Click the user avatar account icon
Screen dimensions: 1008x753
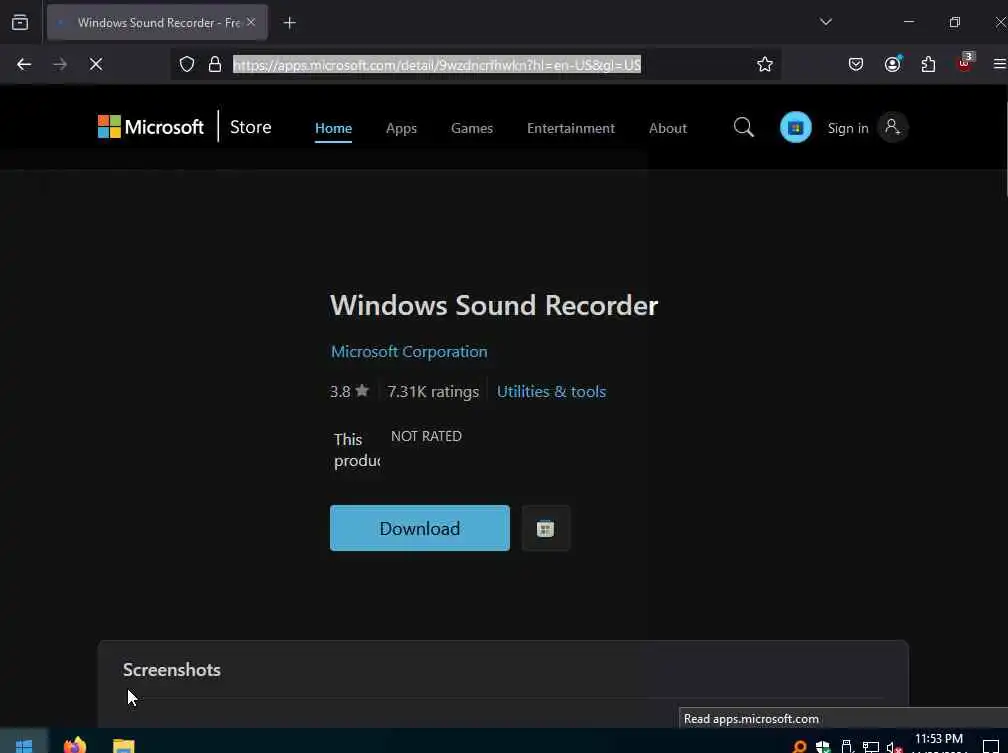coord(892,127)
